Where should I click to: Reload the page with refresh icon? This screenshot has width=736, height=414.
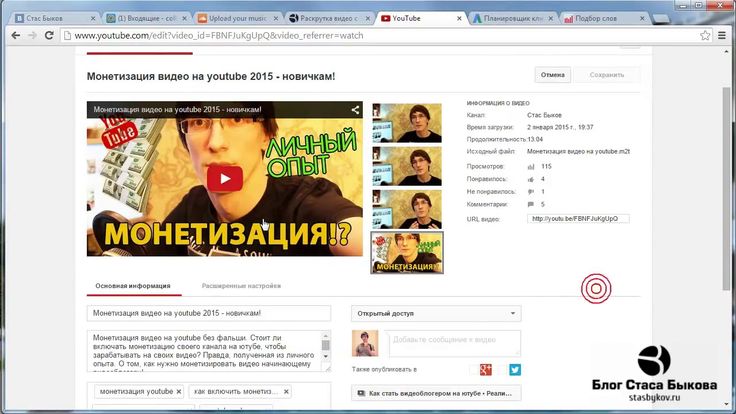(x=55, y=36)
